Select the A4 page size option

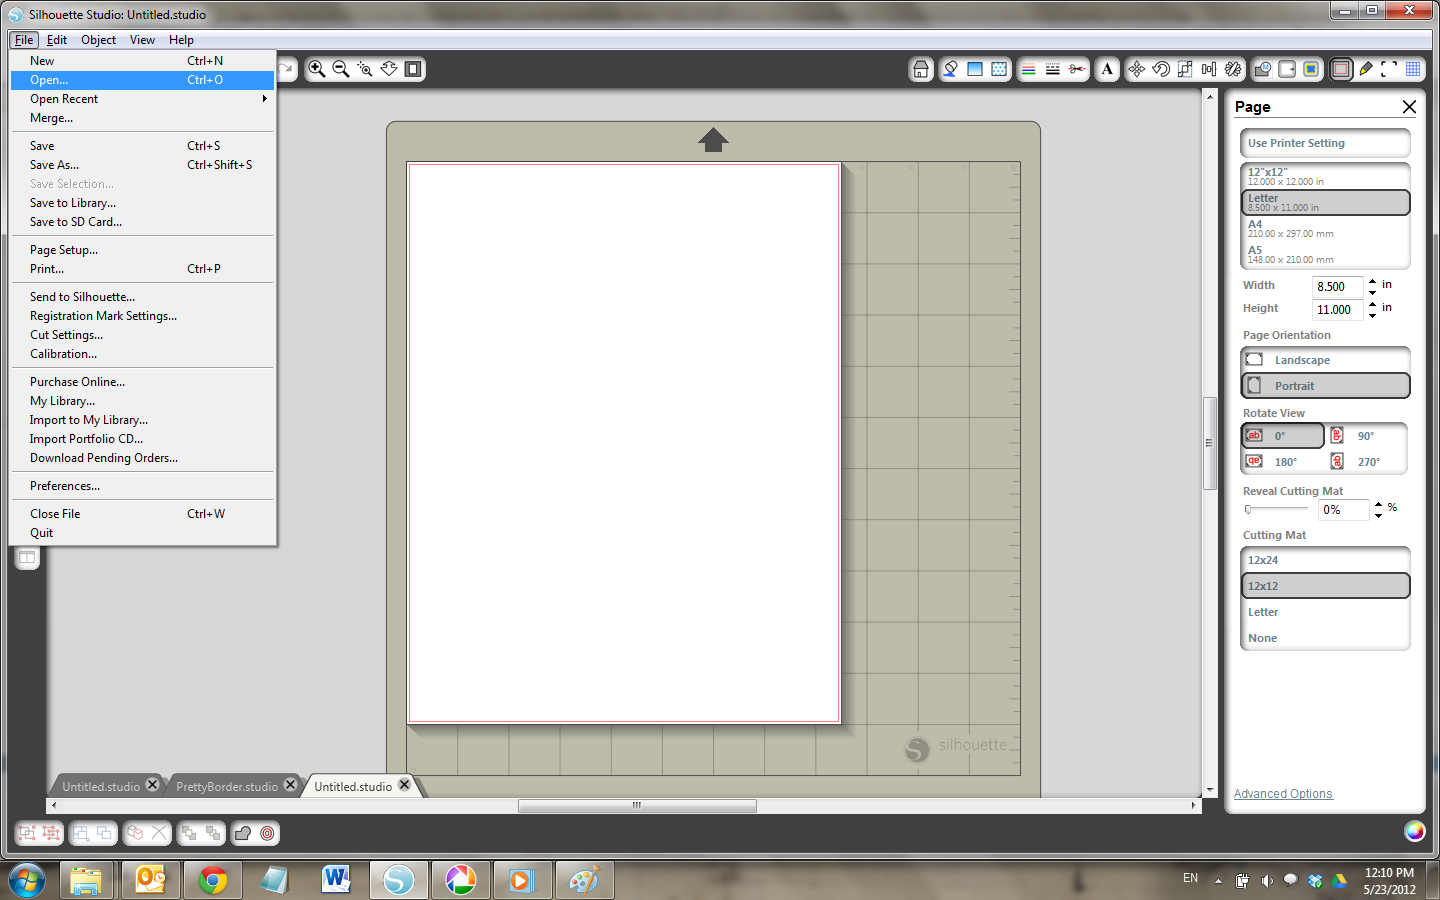pos(1325,228)
